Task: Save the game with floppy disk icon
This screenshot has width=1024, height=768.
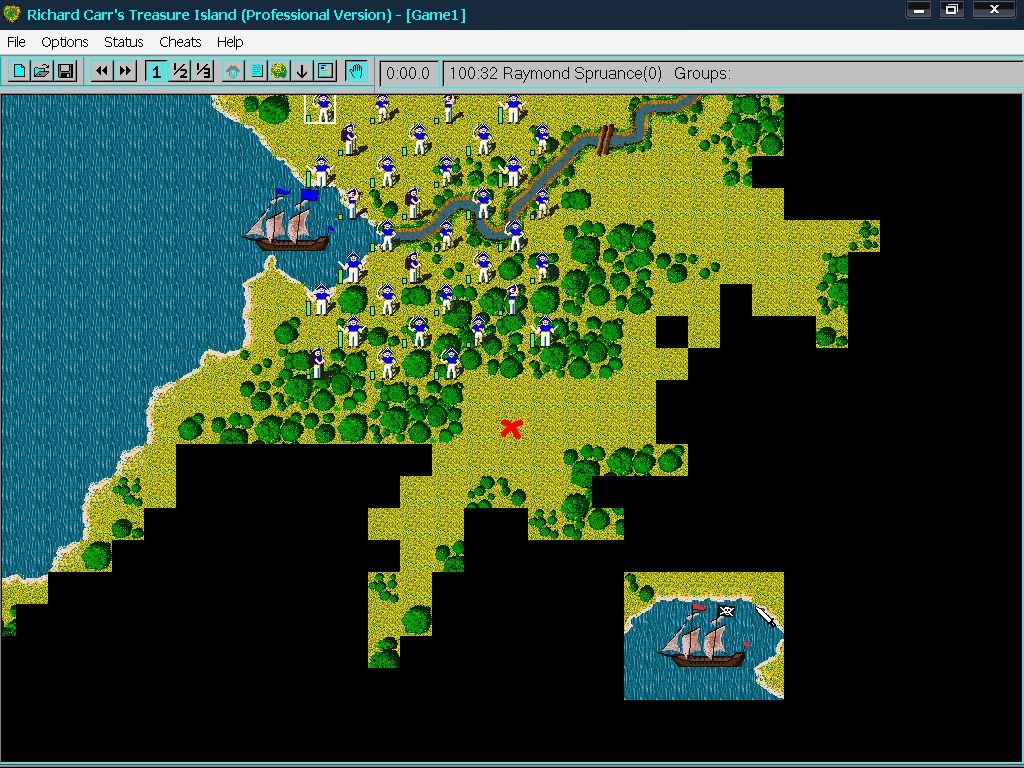Action: tap(66, 71)
